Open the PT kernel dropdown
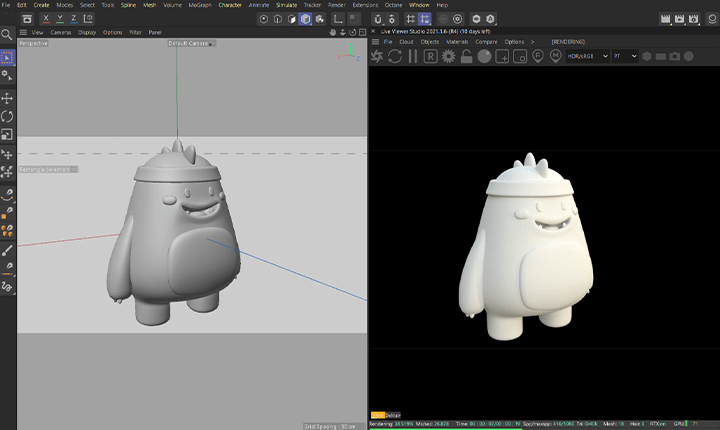Viewport: 720px width, 430px height. point(625,56)
